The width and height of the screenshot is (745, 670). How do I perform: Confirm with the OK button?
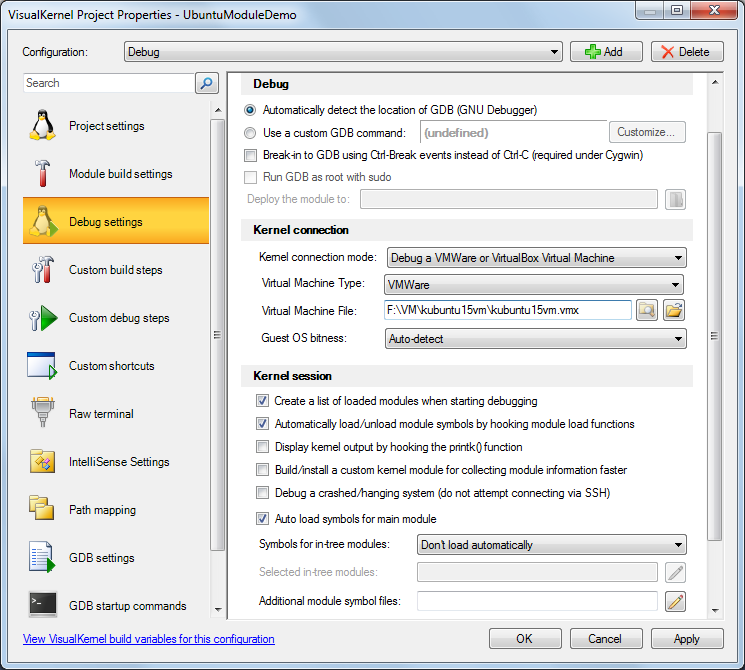pyautogui.click(x=525, y=639)
